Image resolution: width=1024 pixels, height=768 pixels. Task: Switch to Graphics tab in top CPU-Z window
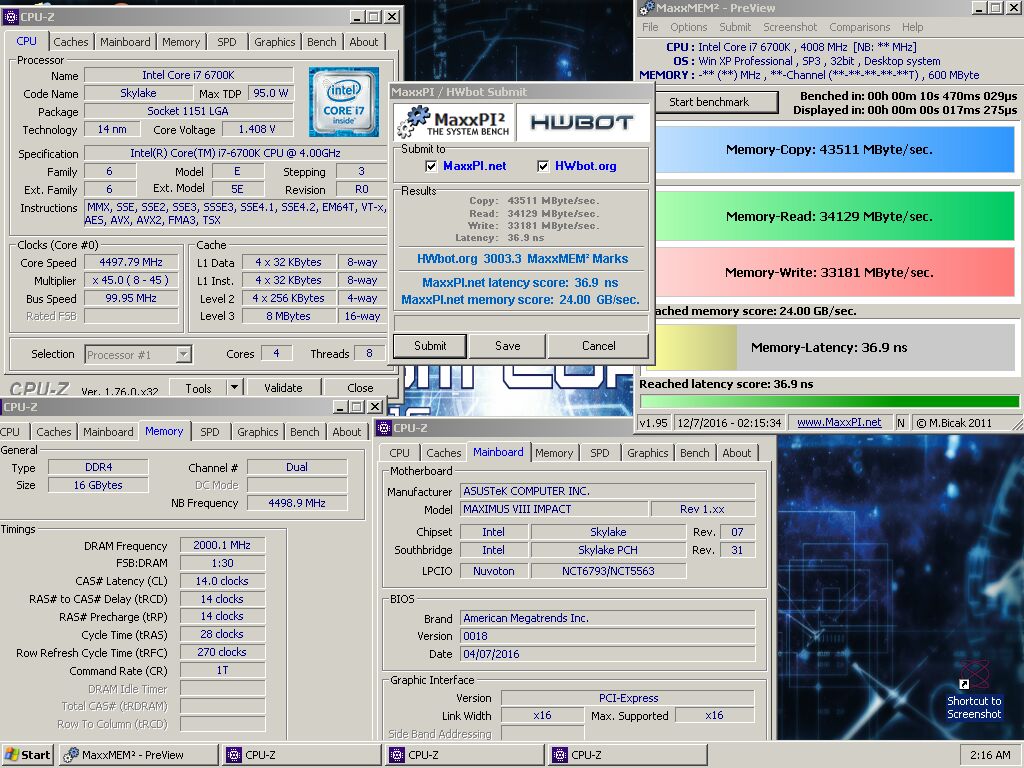click(274, 42)
